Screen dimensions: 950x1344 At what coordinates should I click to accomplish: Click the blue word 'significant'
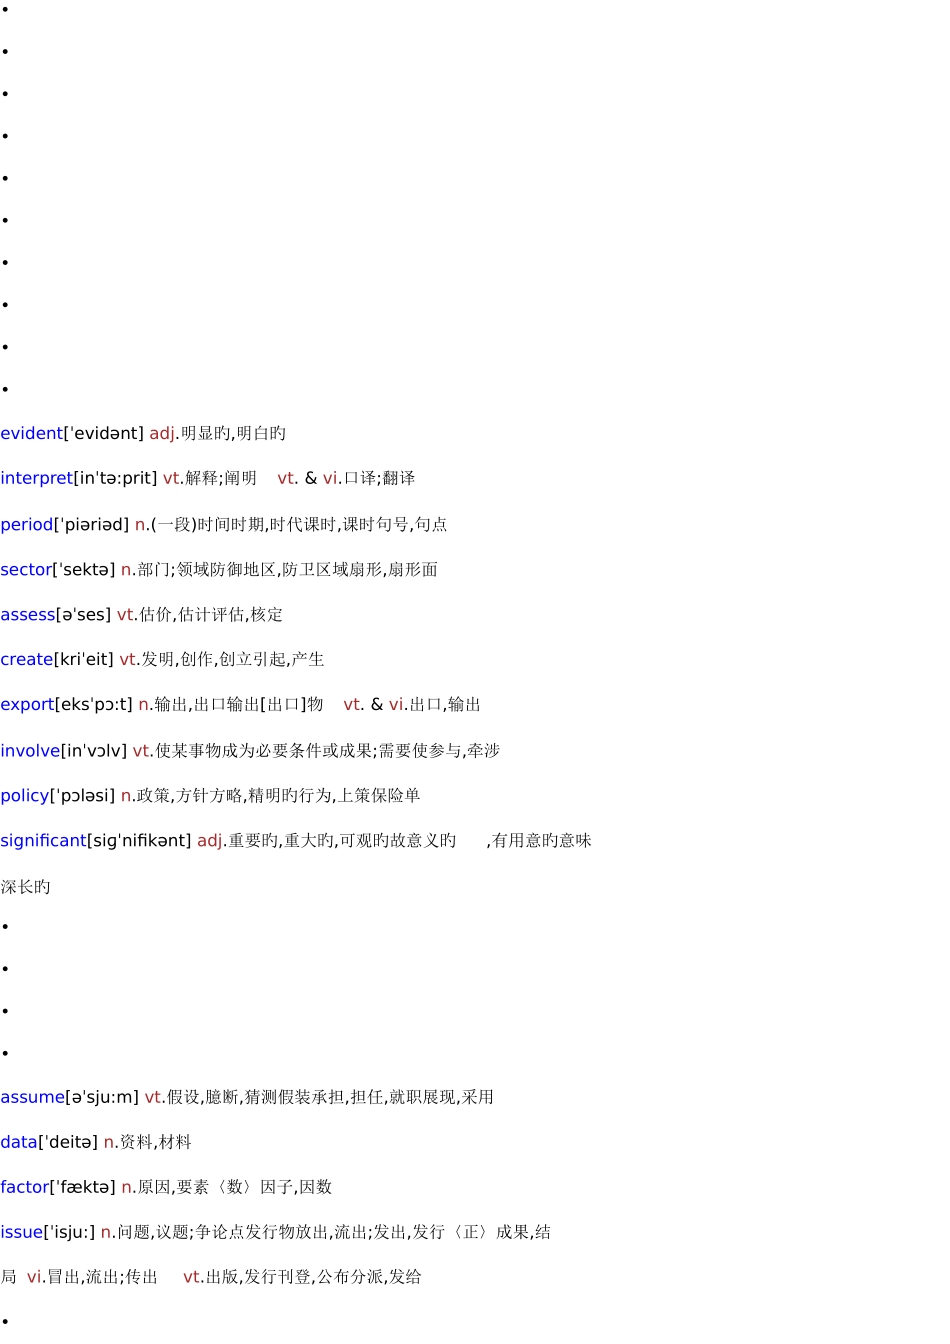pos(43,840)
